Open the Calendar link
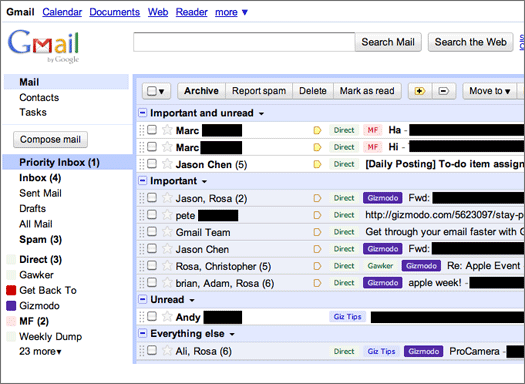525x384 pixels. tap(62, 12)
